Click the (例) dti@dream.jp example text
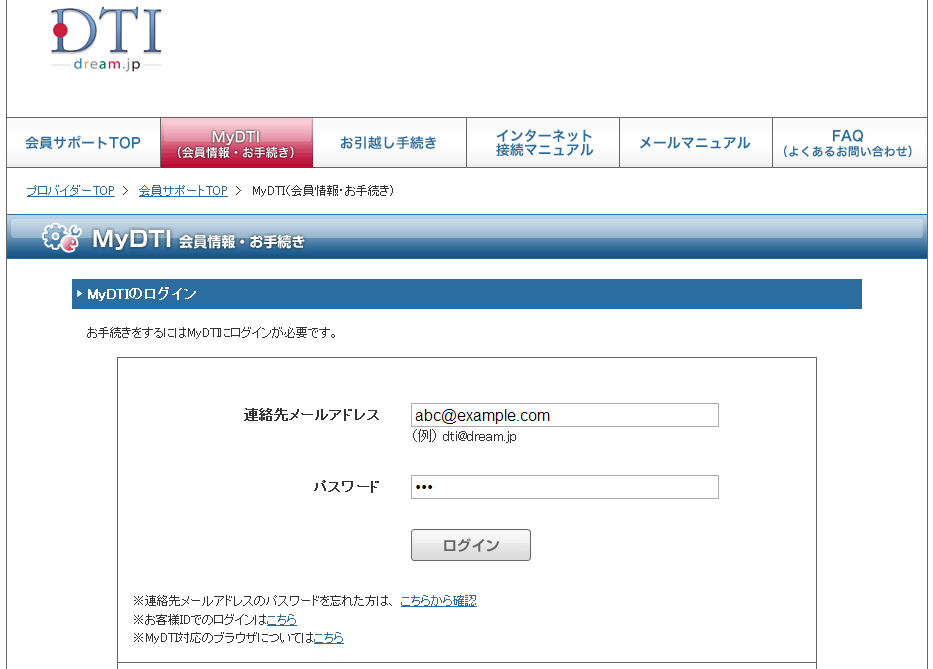Screen dimensions: 933x669 point(464,436)
